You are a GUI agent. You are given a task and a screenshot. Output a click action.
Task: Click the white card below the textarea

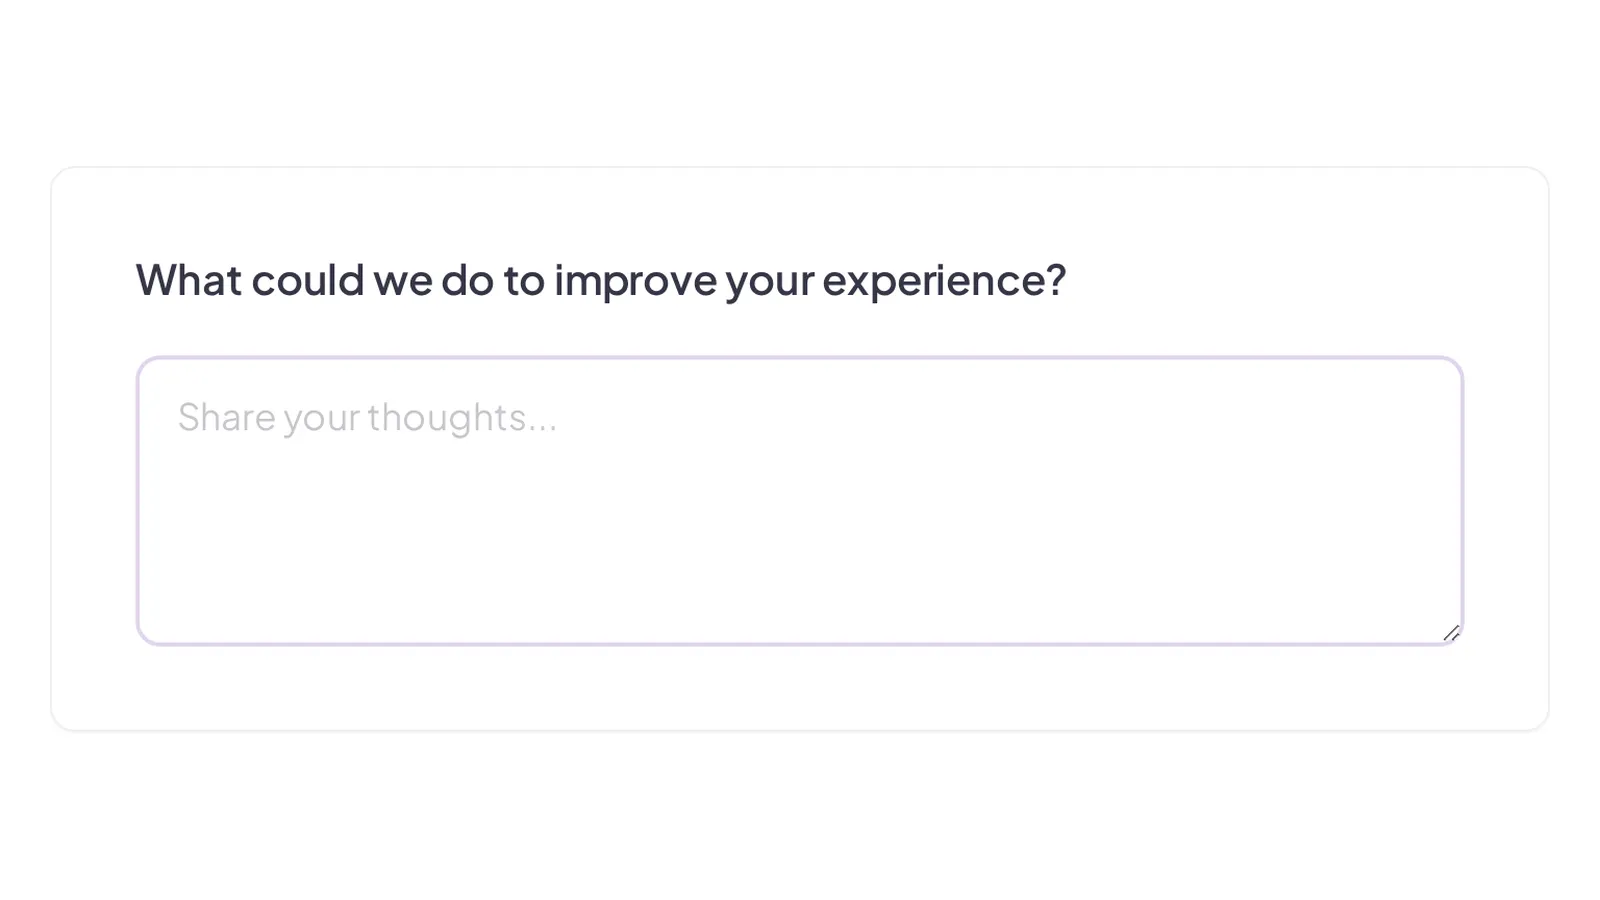click(x=800, y=688)
